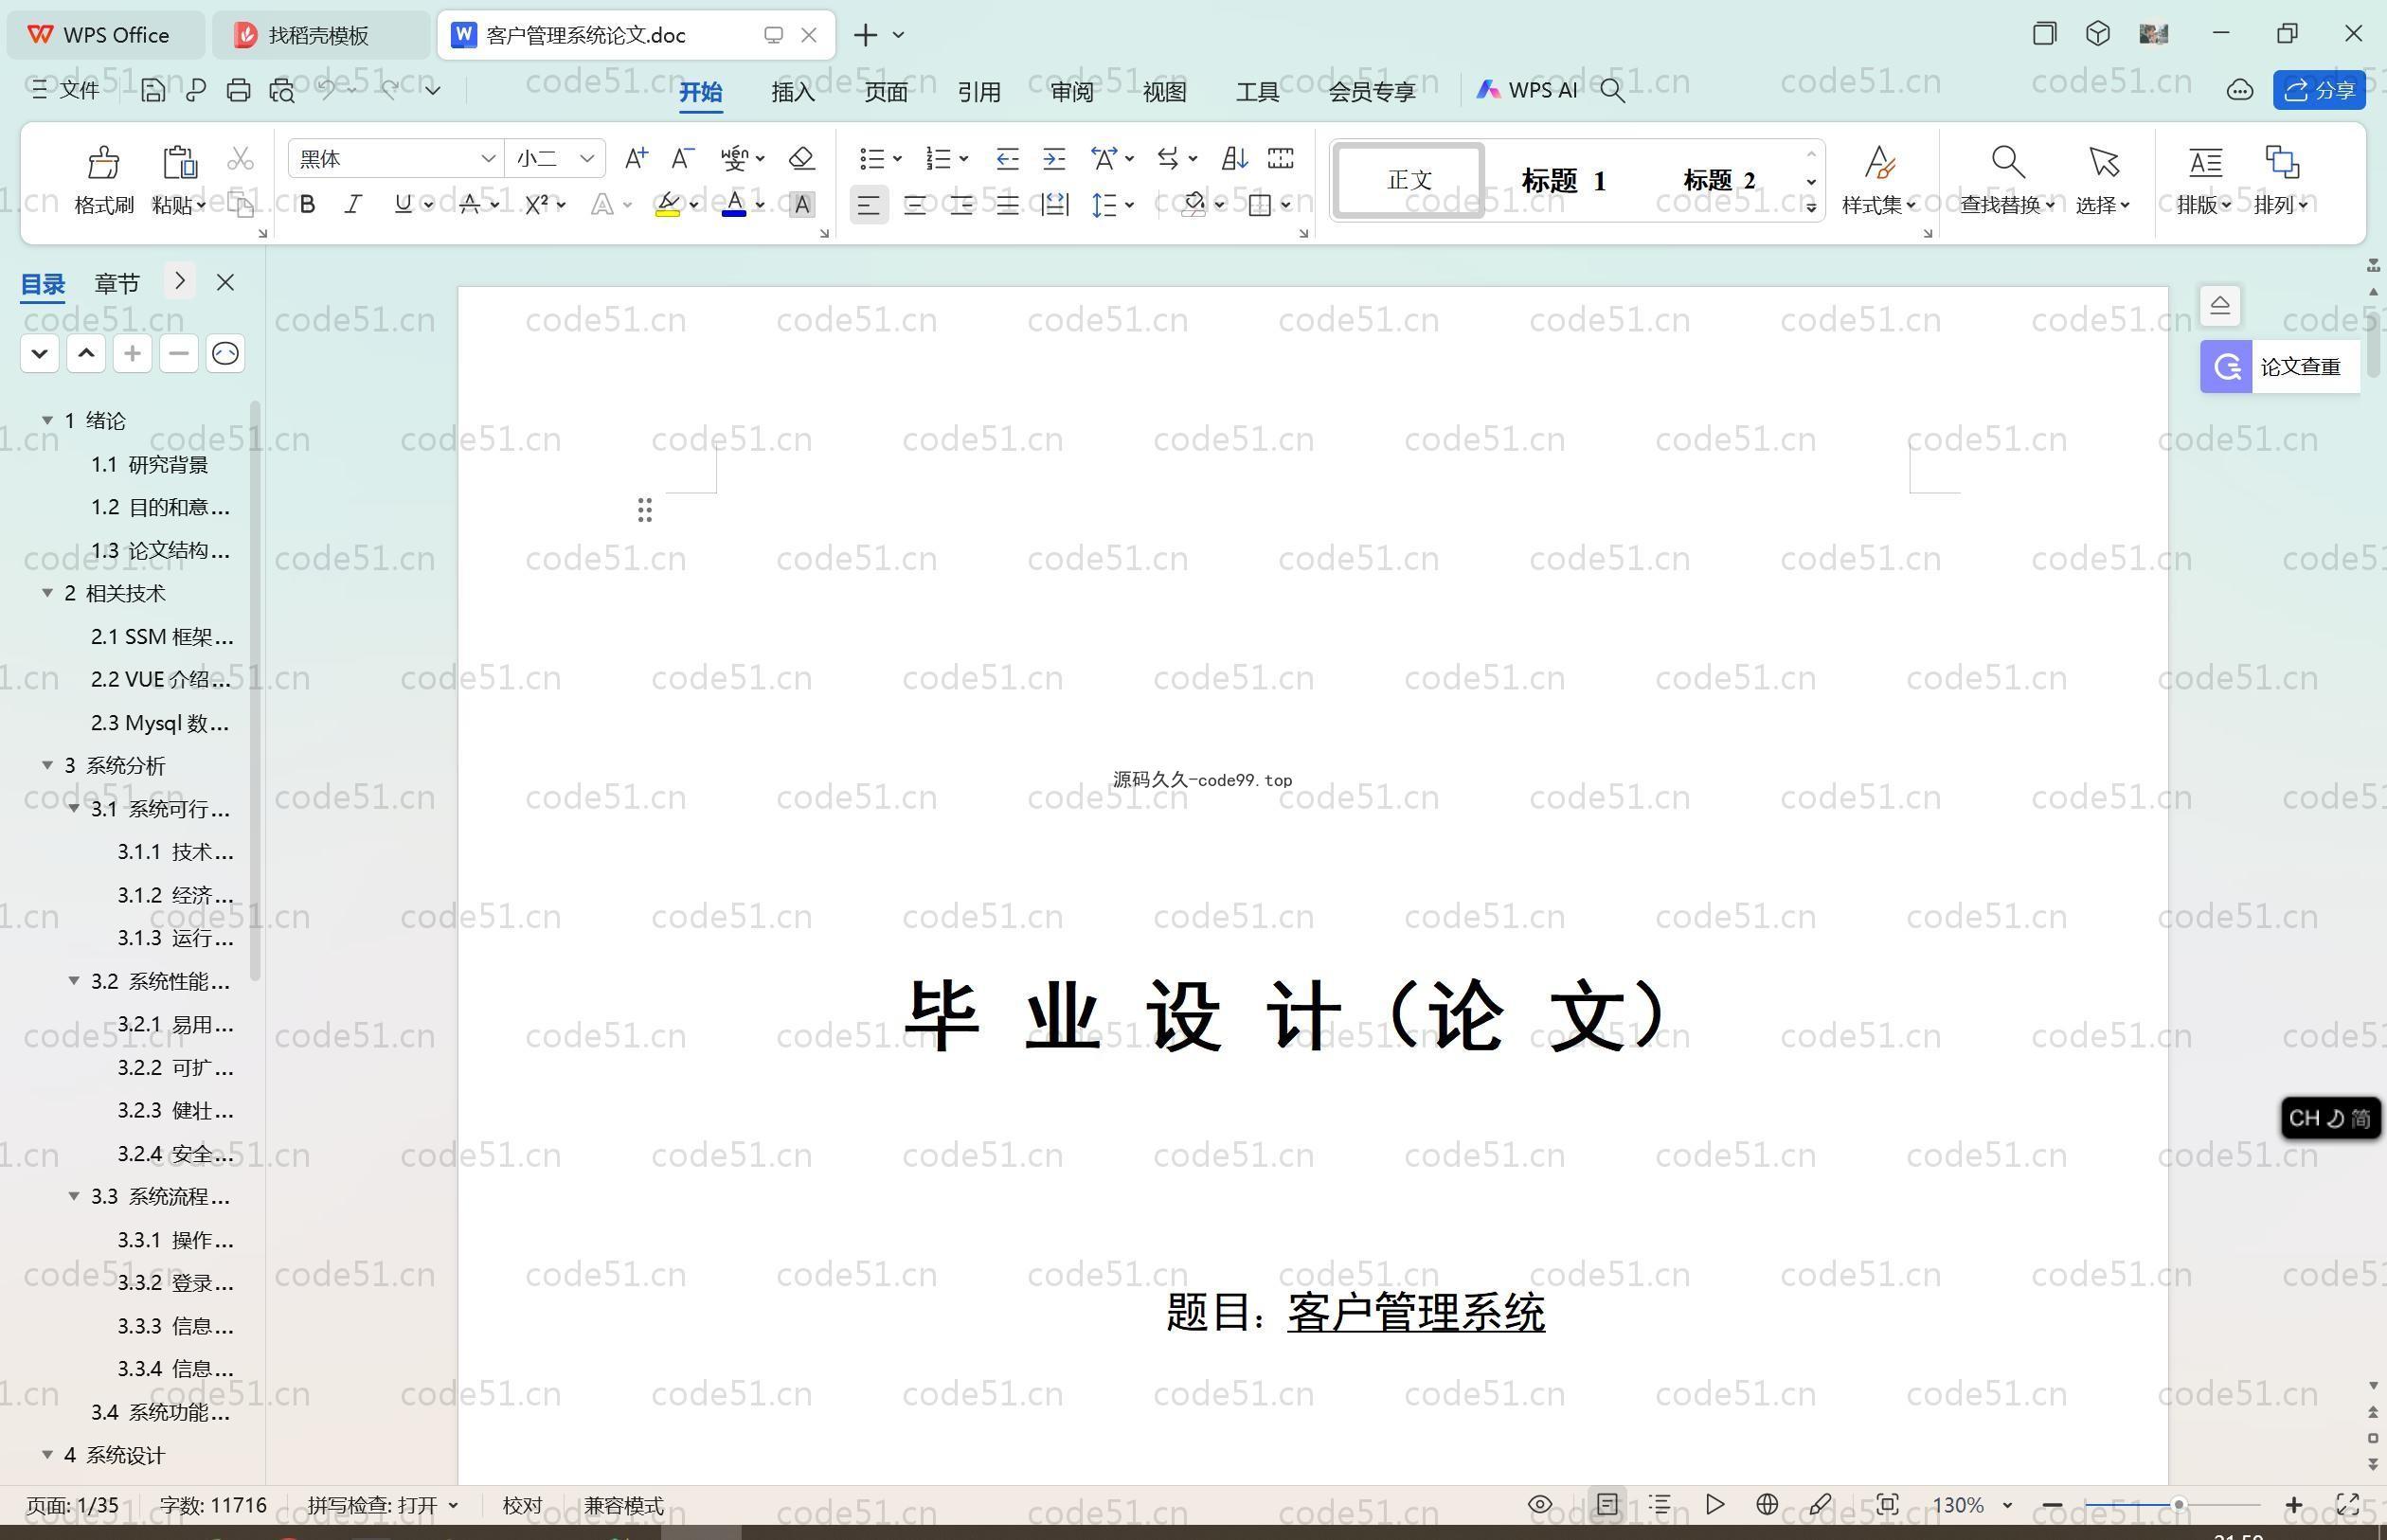Open the font size dropdown (小二)
Viewport: 2387px width, 1540px height.
[587, 158]
